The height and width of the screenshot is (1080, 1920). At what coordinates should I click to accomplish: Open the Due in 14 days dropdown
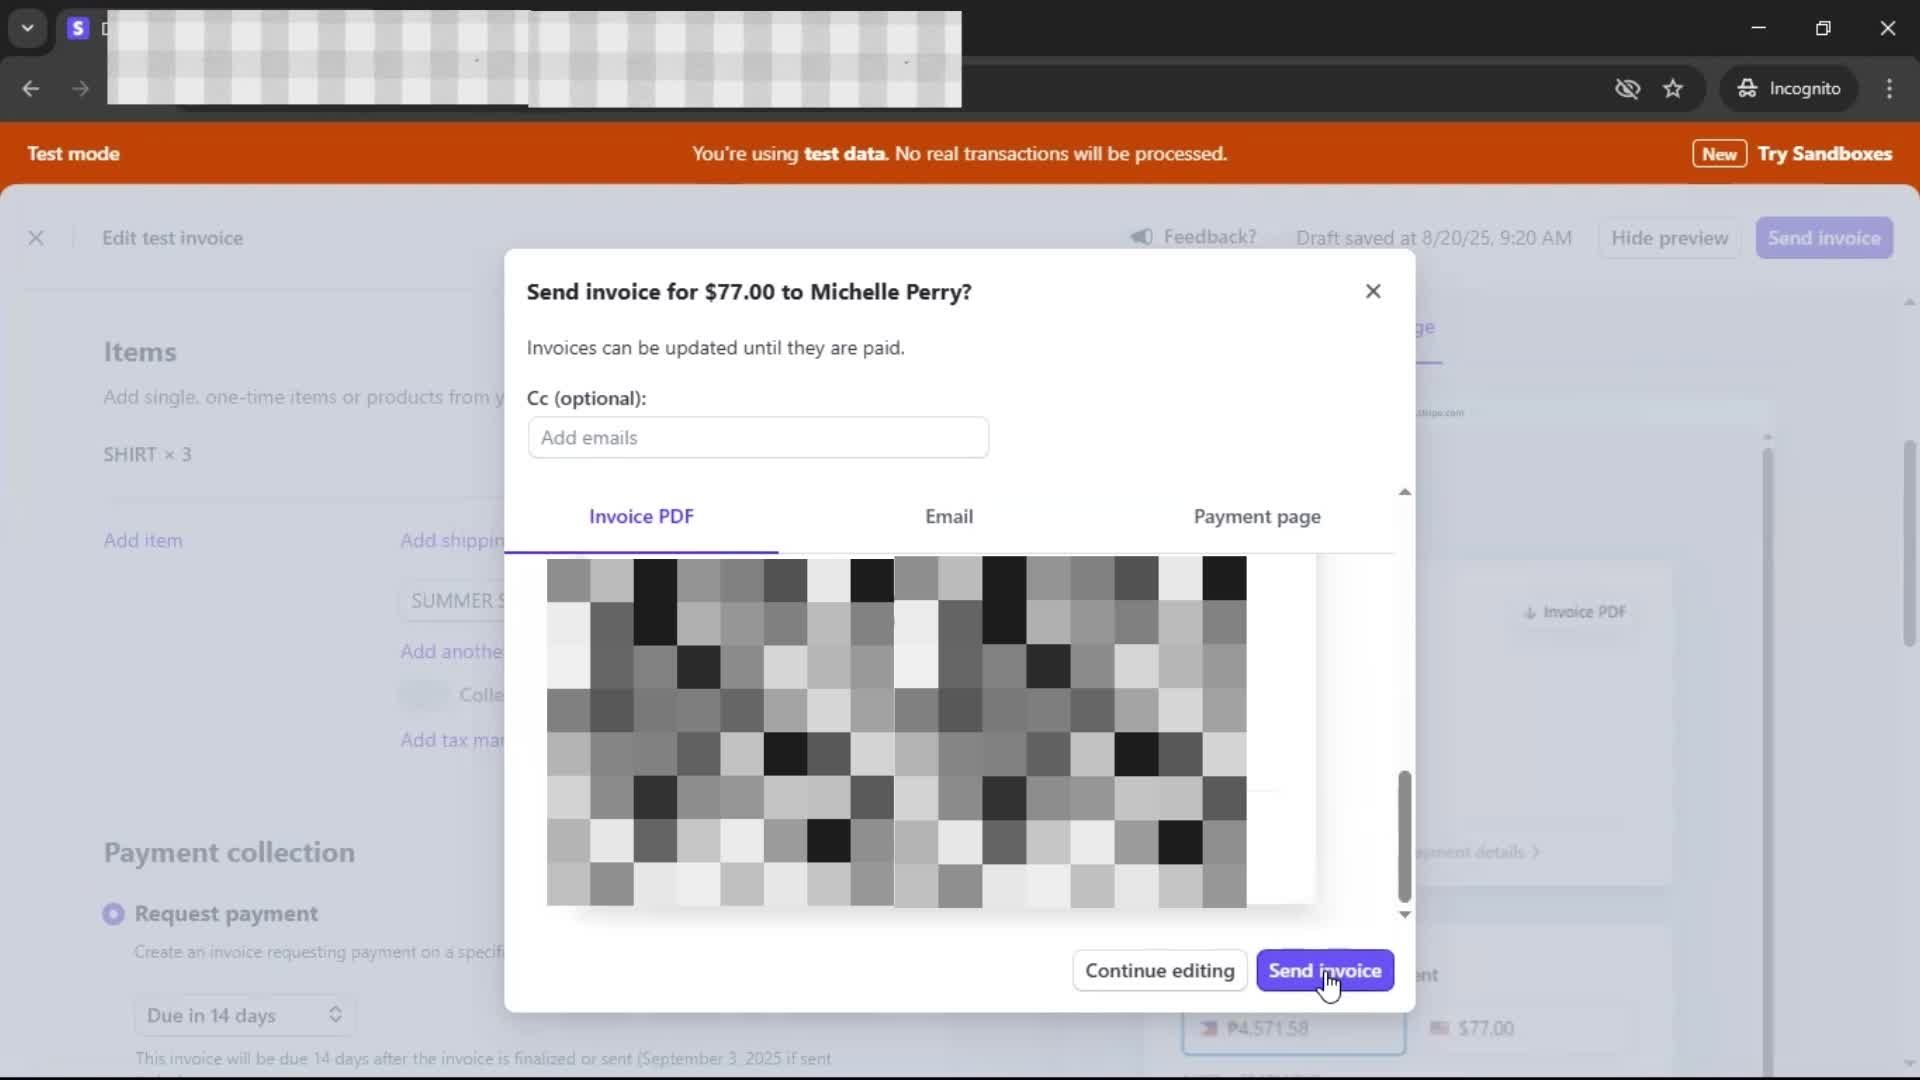pos(244,1015)
